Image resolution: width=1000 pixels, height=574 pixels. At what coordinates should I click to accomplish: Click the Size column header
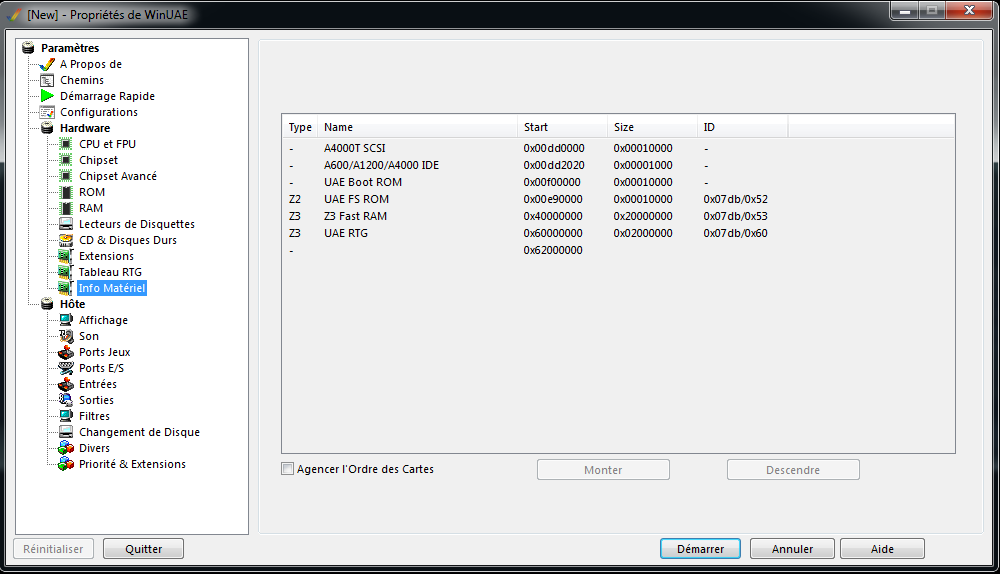pos(652,127)
